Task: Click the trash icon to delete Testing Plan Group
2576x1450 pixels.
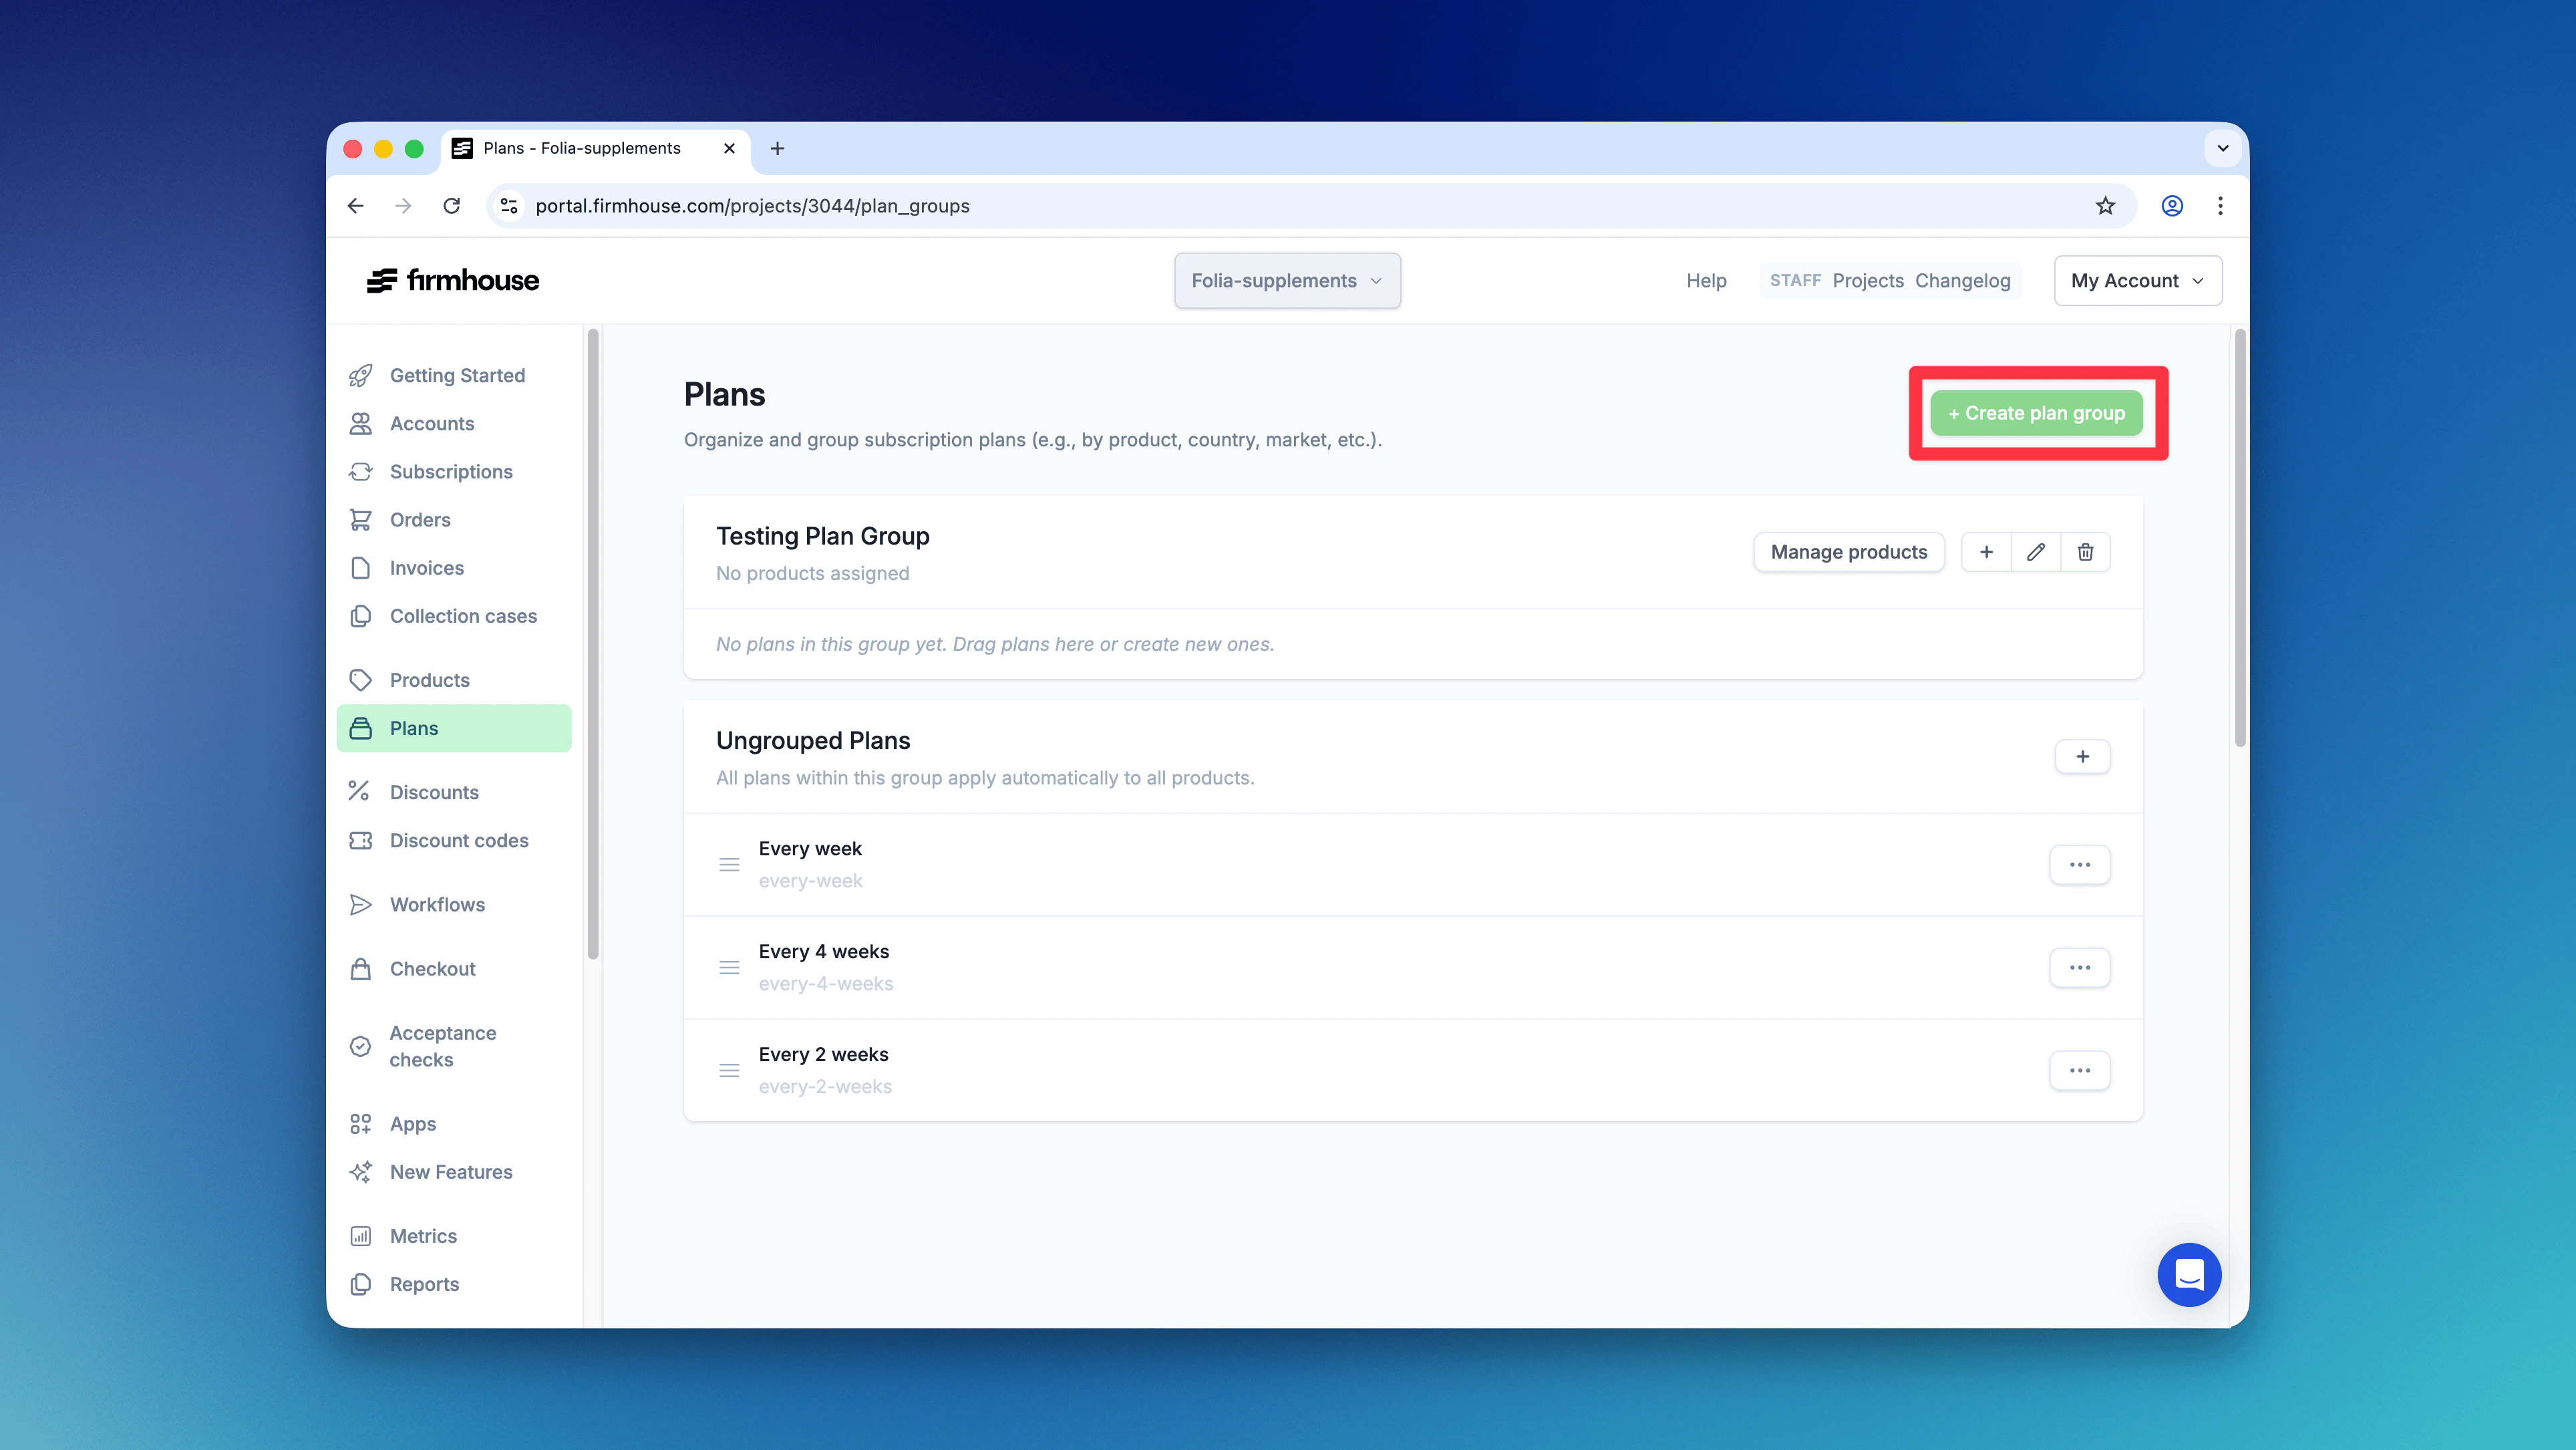Action: tap(2086, 551)
